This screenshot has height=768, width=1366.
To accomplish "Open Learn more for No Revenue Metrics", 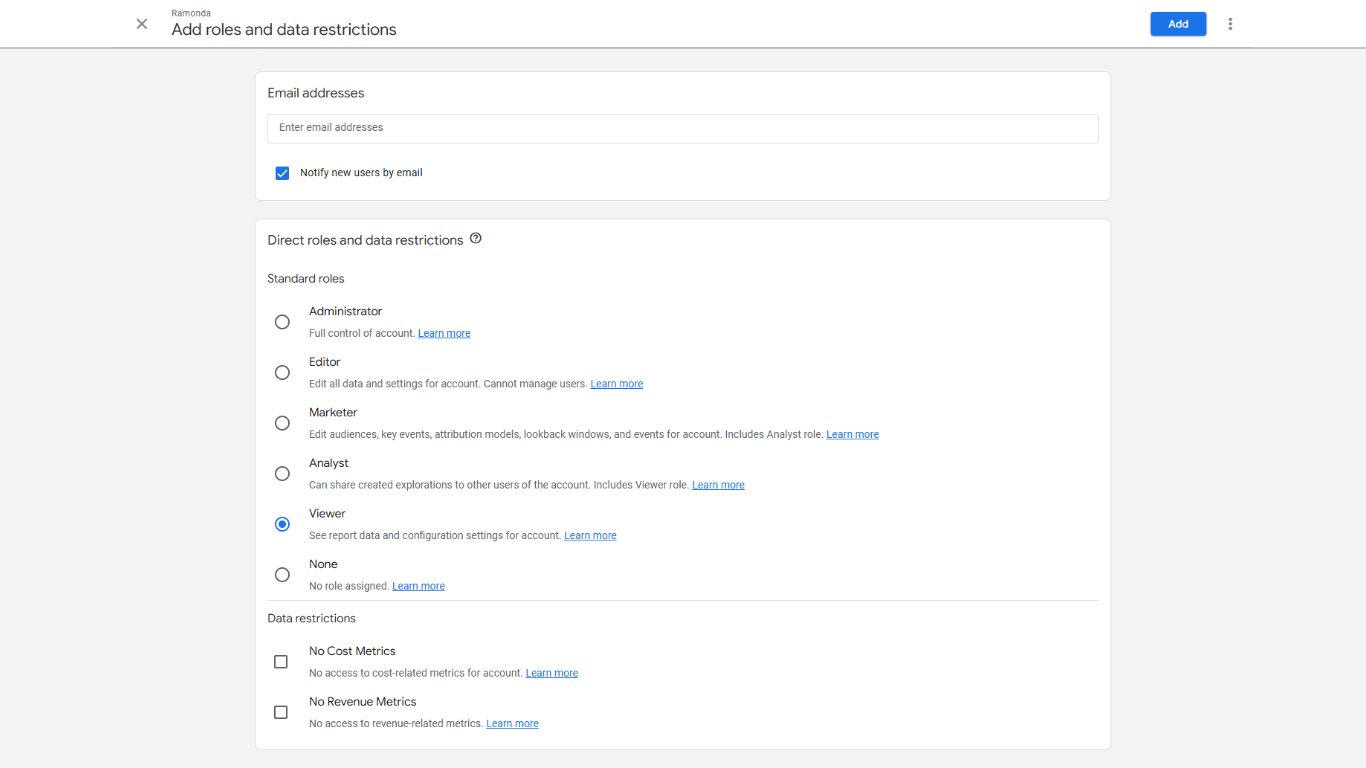I will coord(512,723).
